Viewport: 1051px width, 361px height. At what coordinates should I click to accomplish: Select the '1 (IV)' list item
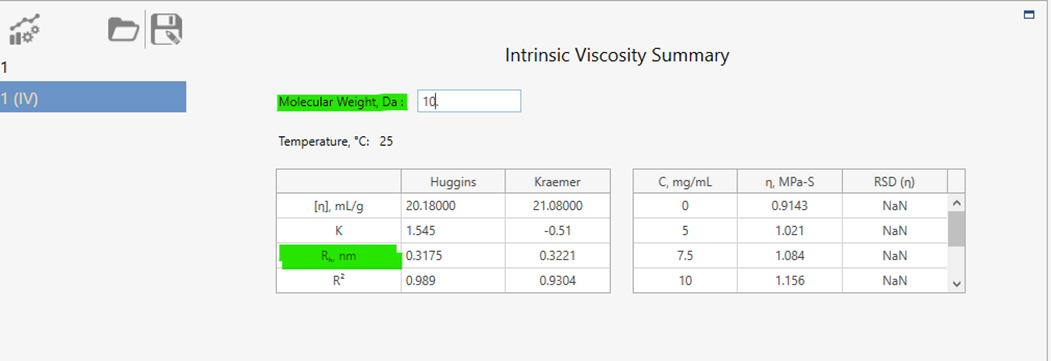[x=93, y=98]
